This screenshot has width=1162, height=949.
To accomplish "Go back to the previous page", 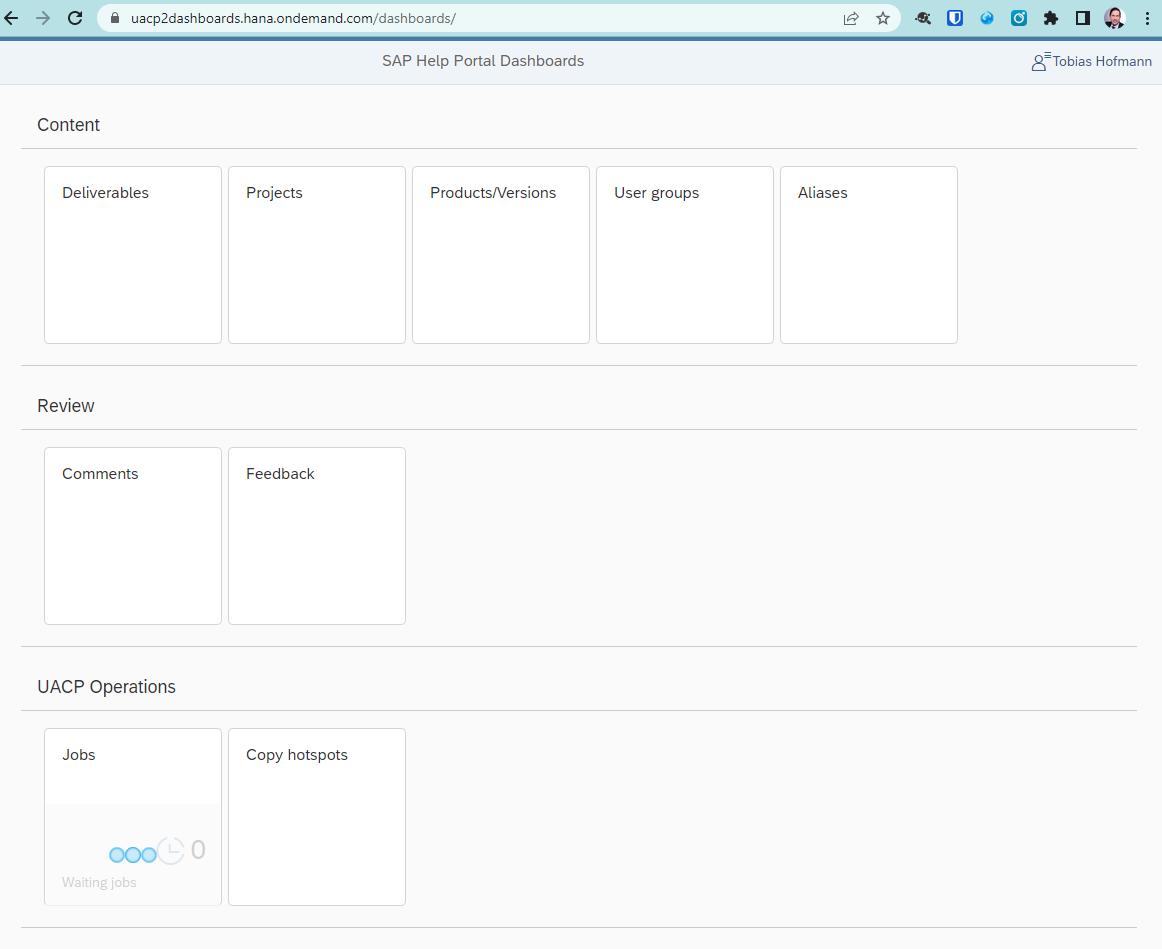I will [12, 18].
